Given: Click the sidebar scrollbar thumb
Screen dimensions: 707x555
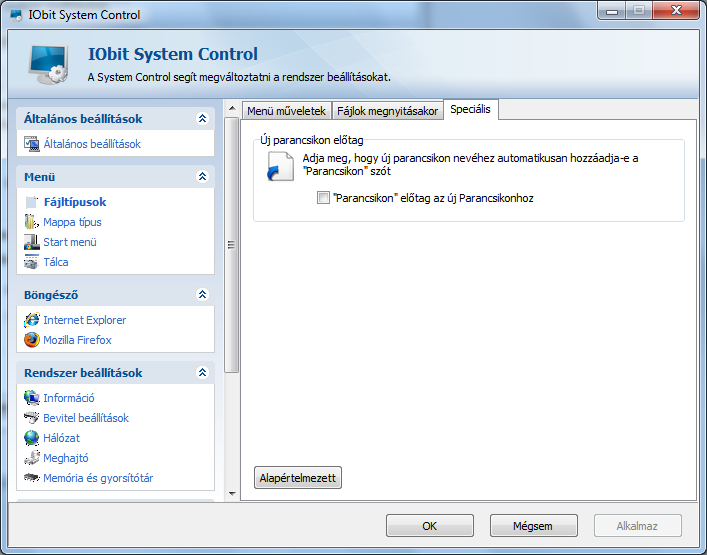Looking at the screenshot, I should click(x=232, y=245).
